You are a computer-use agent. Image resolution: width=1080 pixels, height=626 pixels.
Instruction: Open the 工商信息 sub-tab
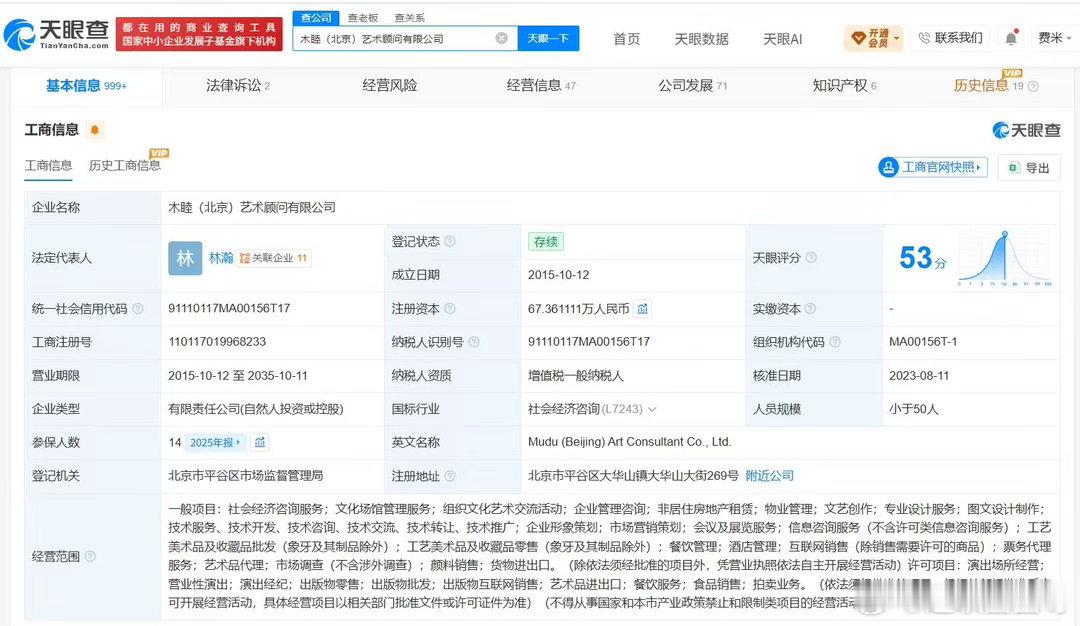pyautogui.click(x=48, y=166)
